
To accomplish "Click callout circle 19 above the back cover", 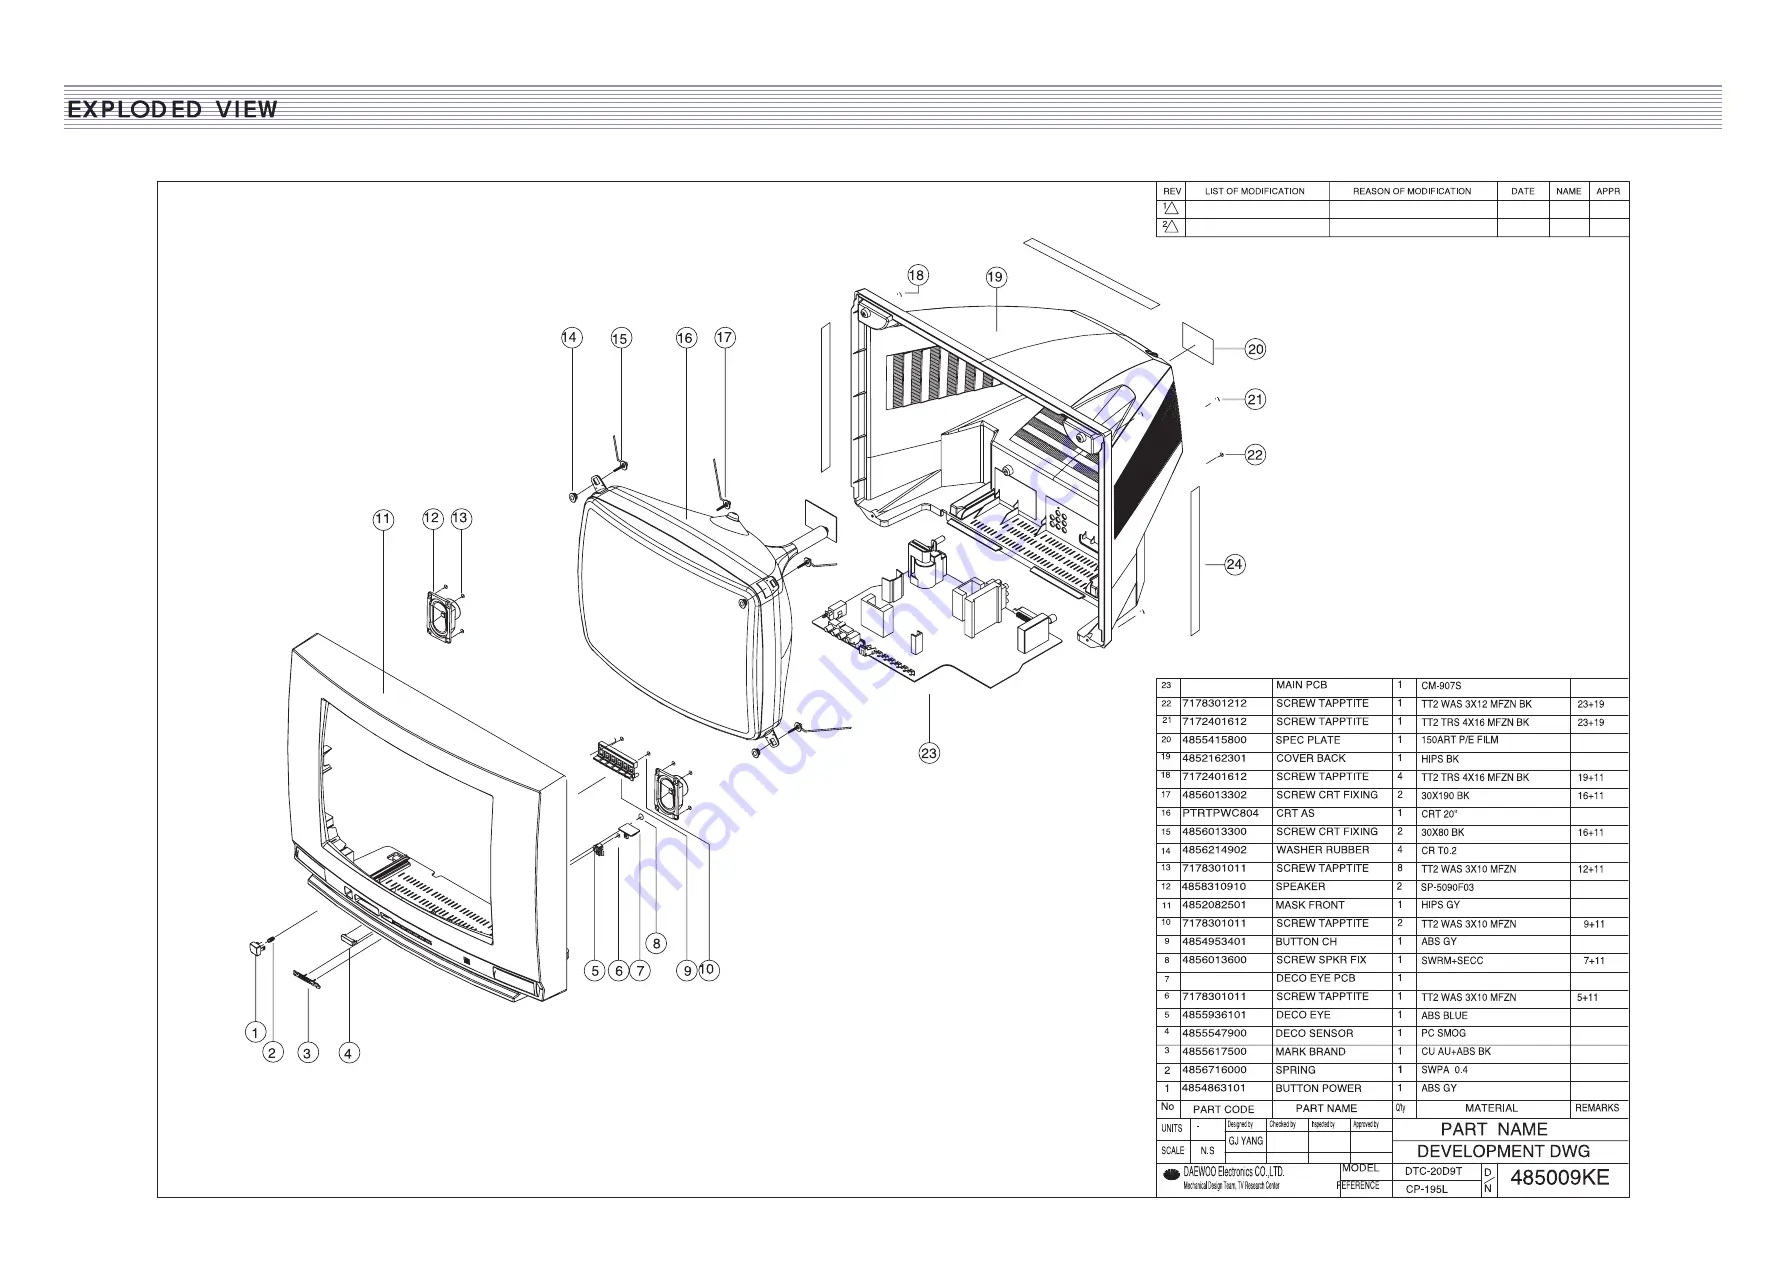I will pos(995,277).
